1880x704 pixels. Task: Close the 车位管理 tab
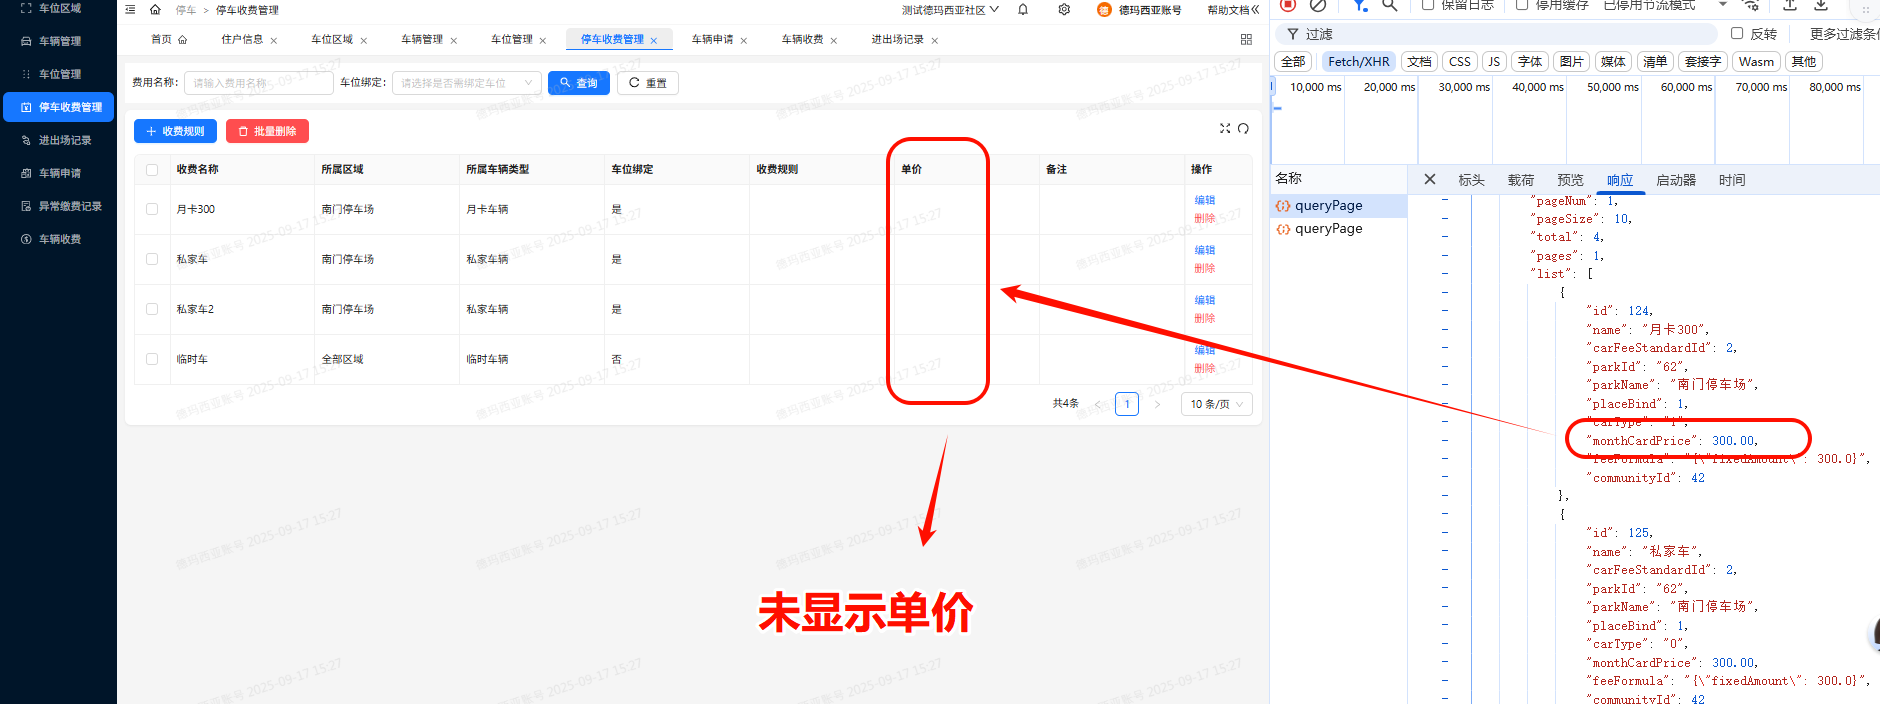[543, 41]
